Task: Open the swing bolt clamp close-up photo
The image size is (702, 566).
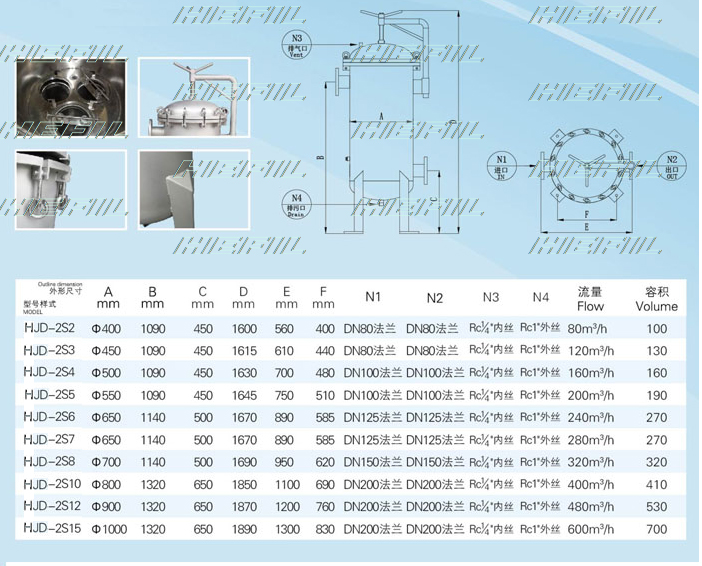Action: pos(70,189)
